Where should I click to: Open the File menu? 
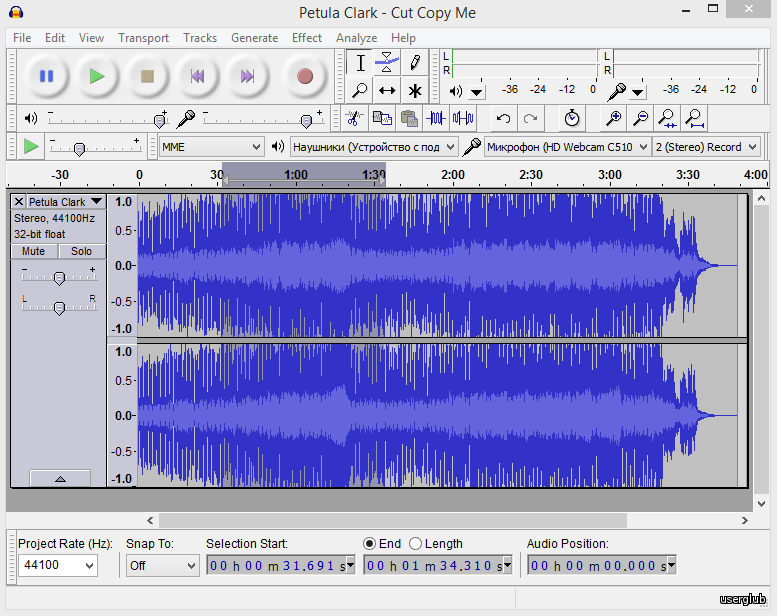point(22,38)
